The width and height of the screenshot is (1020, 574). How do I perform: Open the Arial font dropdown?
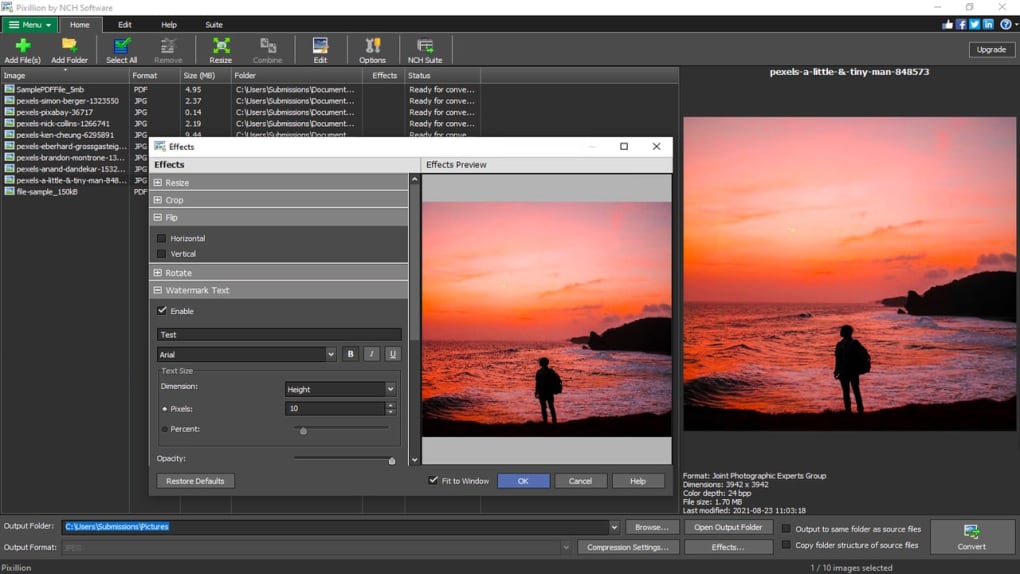pyautogui.click(x=330, y=354)
